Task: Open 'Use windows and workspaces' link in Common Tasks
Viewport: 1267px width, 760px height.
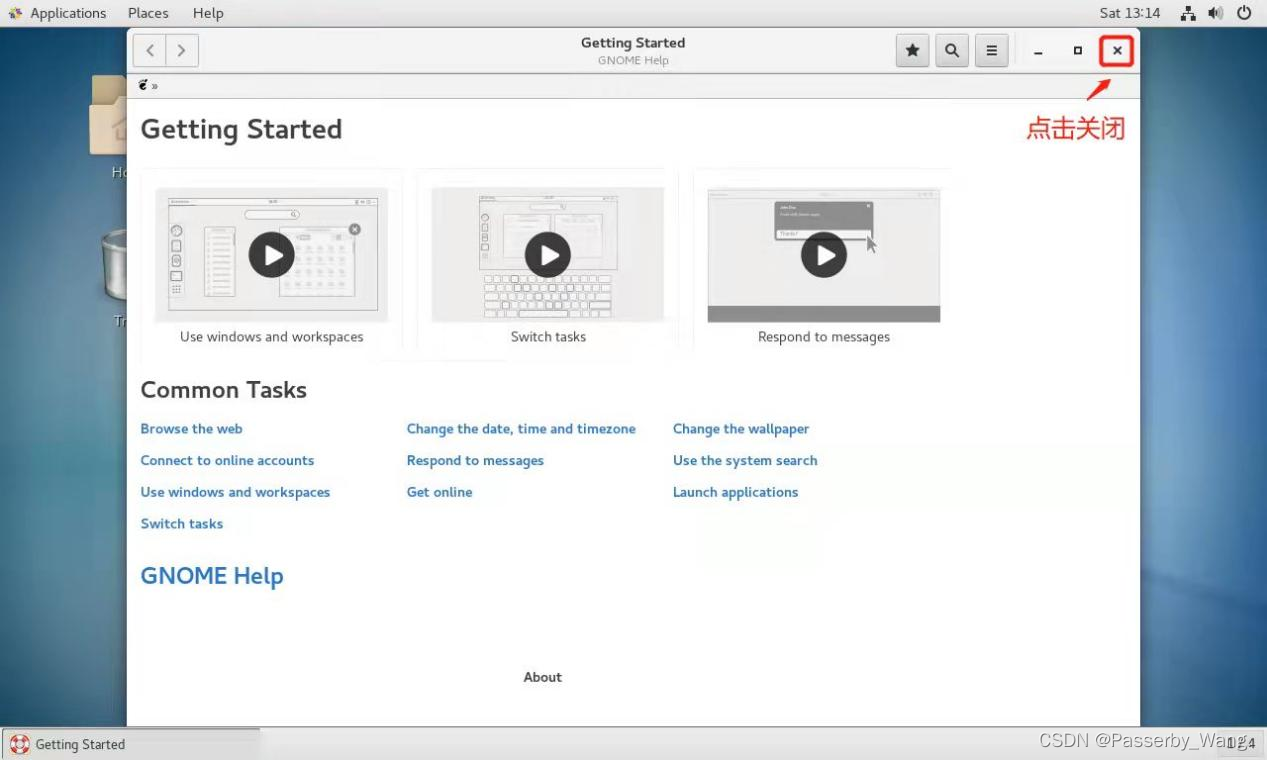Action: pyautogui.click(x=235, y=493)
